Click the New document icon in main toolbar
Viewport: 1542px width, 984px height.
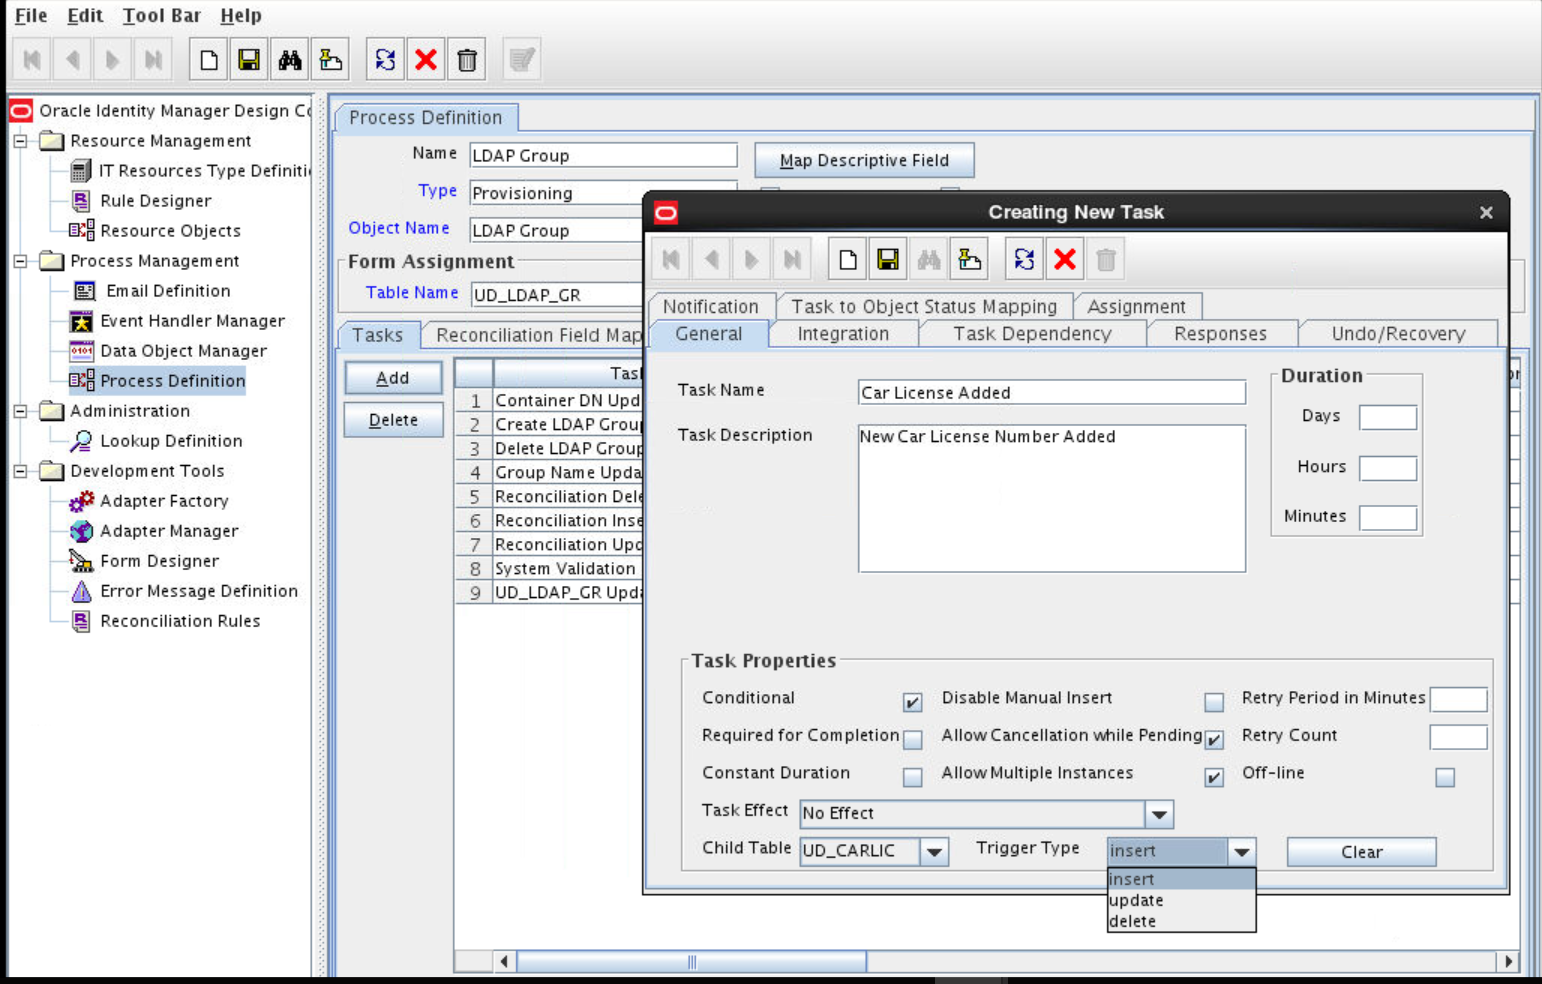click(x=208, y=60)
